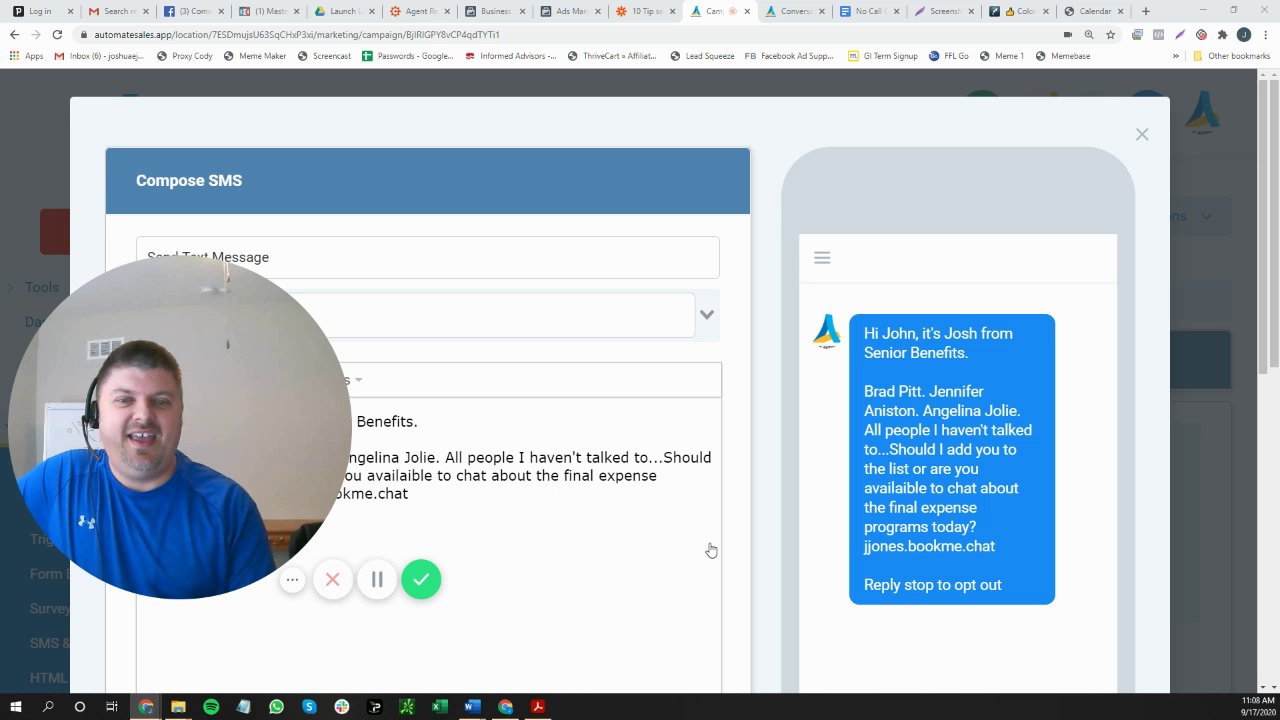This screenshot has height=720, width=1280.
Task: Open Spotify from the taskbar
Action: pyautogui.click(x=211, y=707)
